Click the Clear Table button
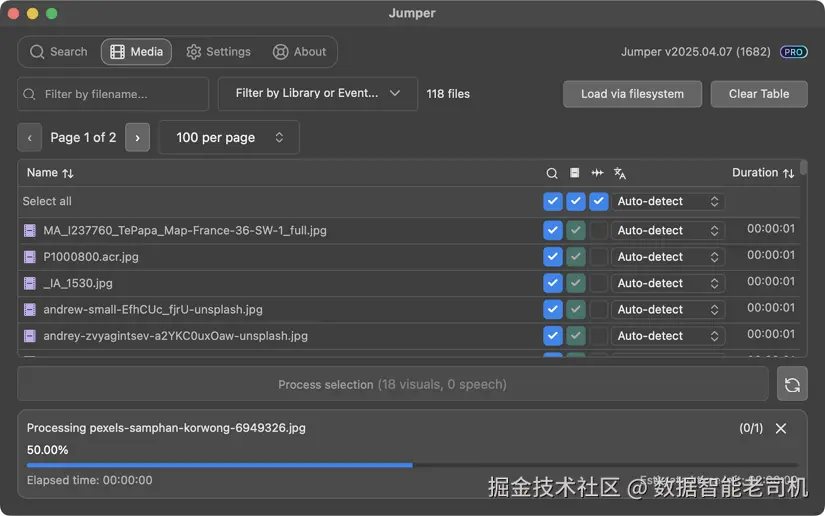The width and height of the screenshot is (825, 516). (x=759, y=94)
